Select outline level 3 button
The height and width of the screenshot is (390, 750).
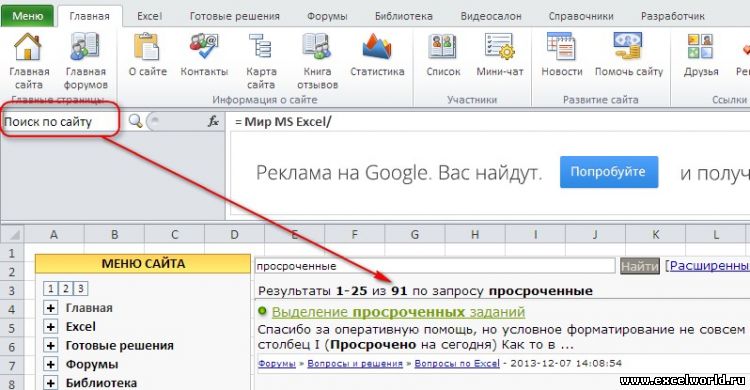click(80, 289)
